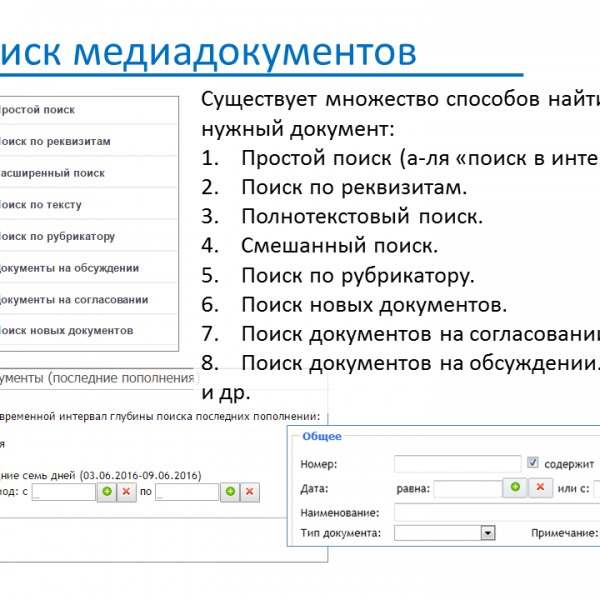Select 'Простой поиск' menu item

point(39,110)
